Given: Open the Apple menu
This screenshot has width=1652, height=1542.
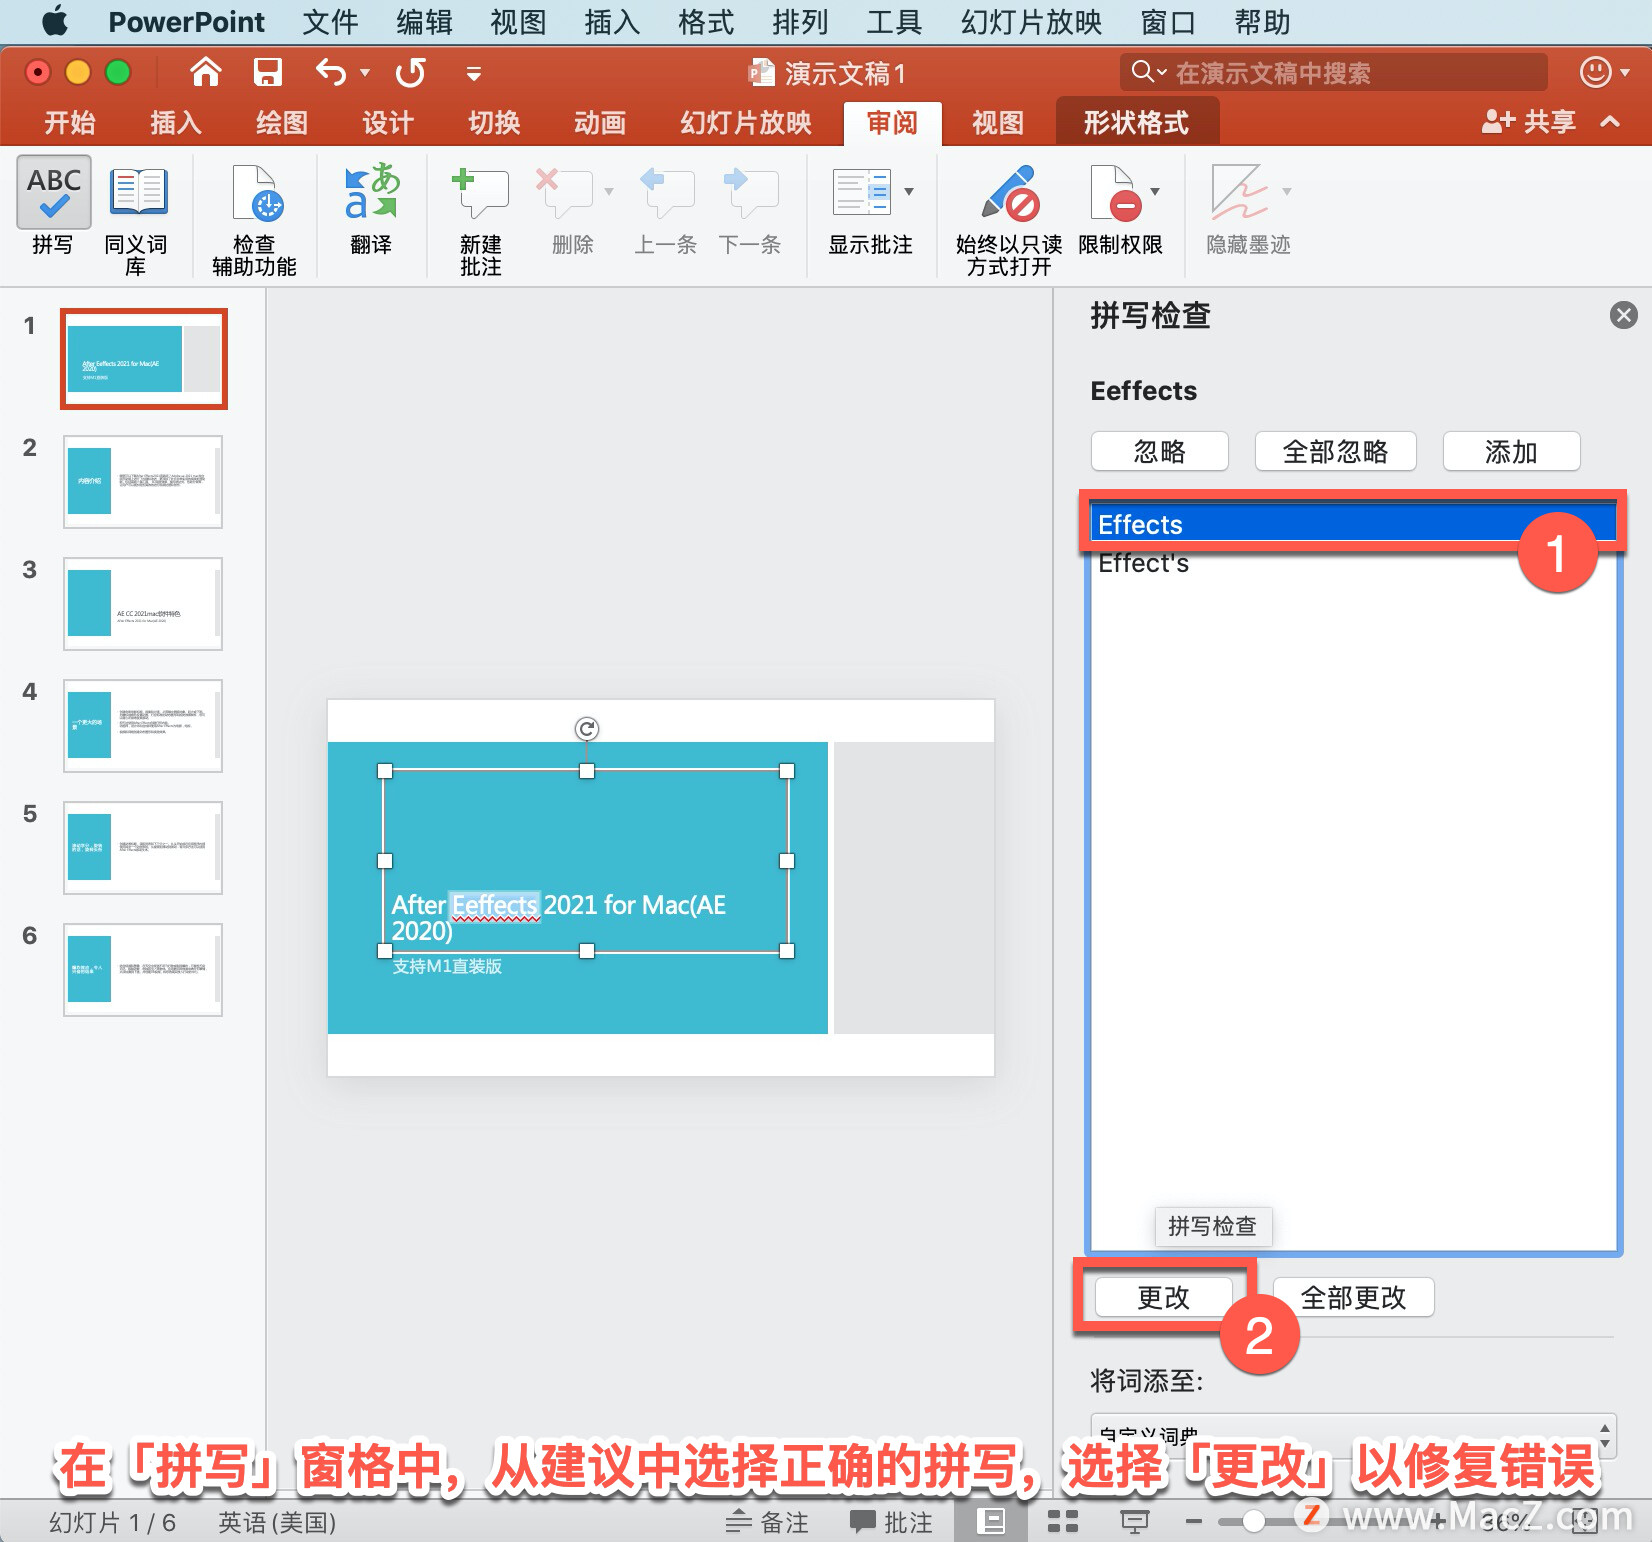Looking at the screenshot, I should (x=56, y=21).
